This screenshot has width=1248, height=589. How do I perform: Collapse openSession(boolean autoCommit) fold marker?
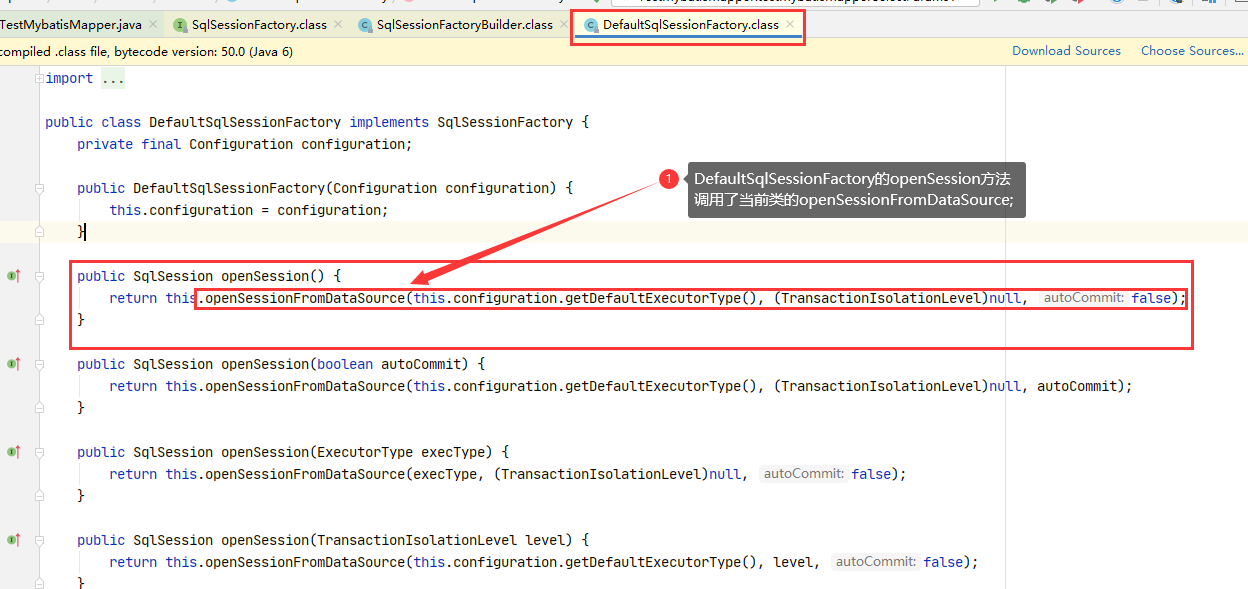pos(39,364)
